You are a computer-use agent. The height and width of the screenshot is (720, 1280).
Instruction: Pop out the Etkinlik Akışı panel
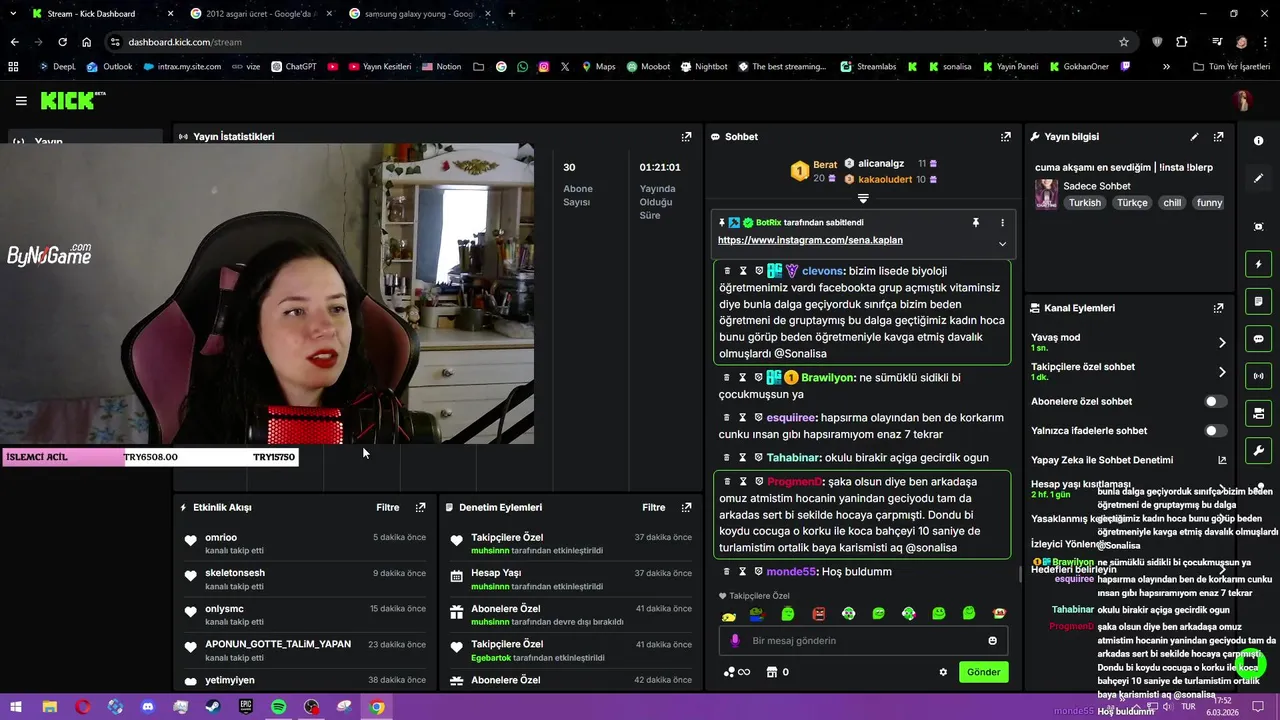(x=420, y=508)
